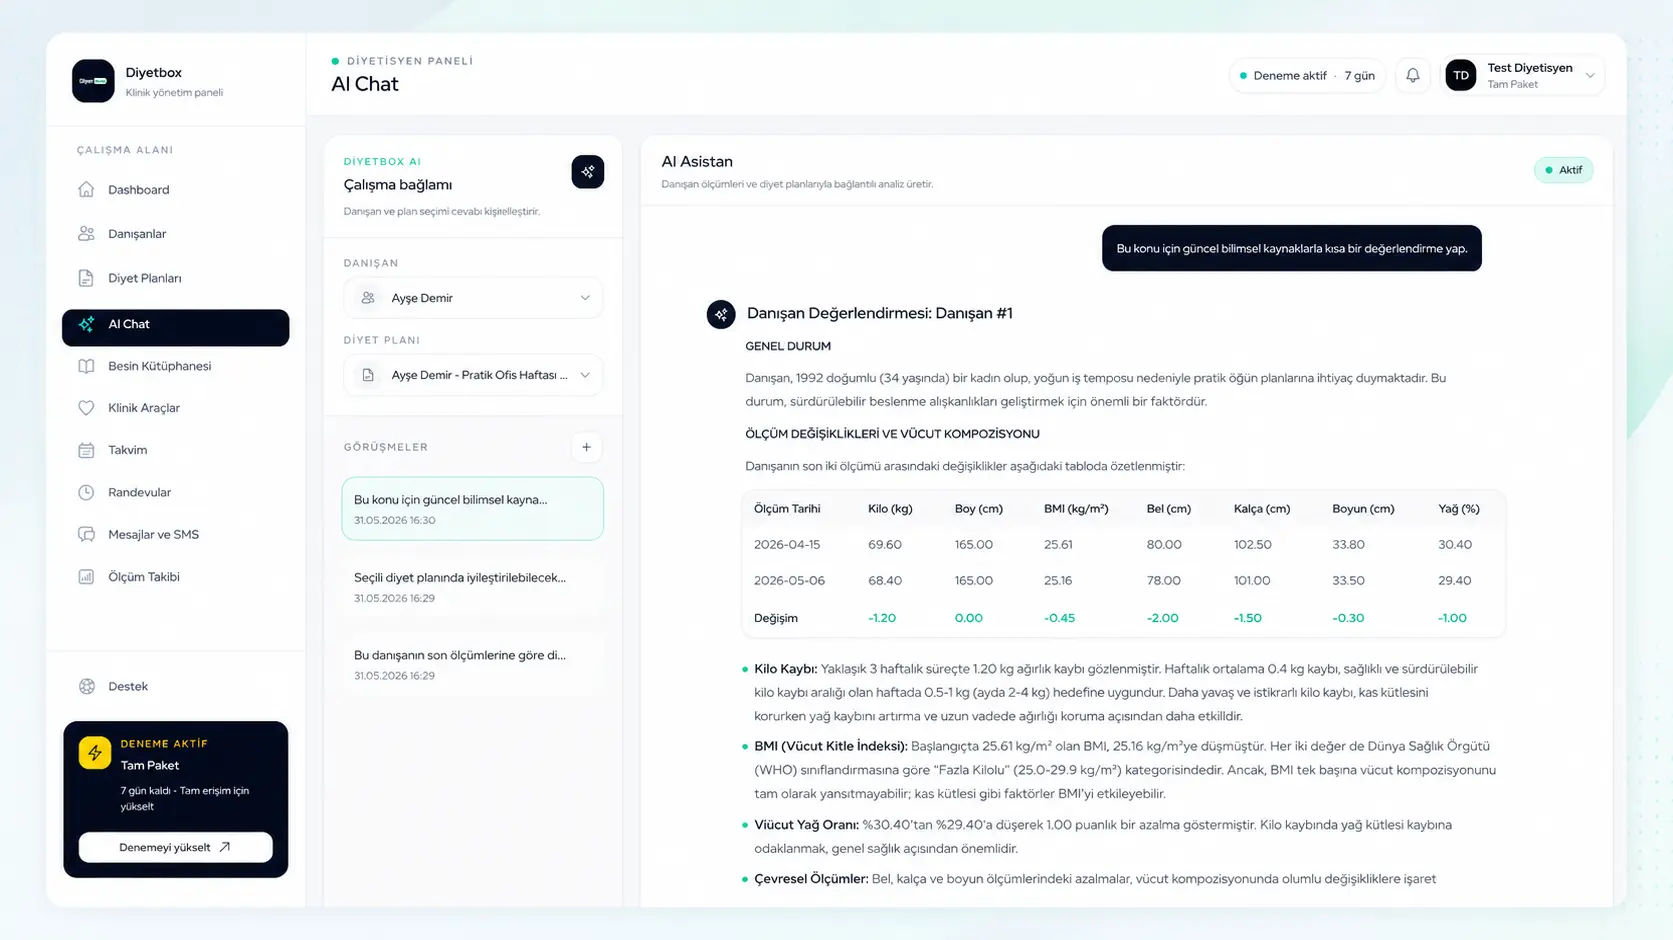1673x940 pixels.
Task: Click the AI Chat page title
Action: (x=365, y=84)
